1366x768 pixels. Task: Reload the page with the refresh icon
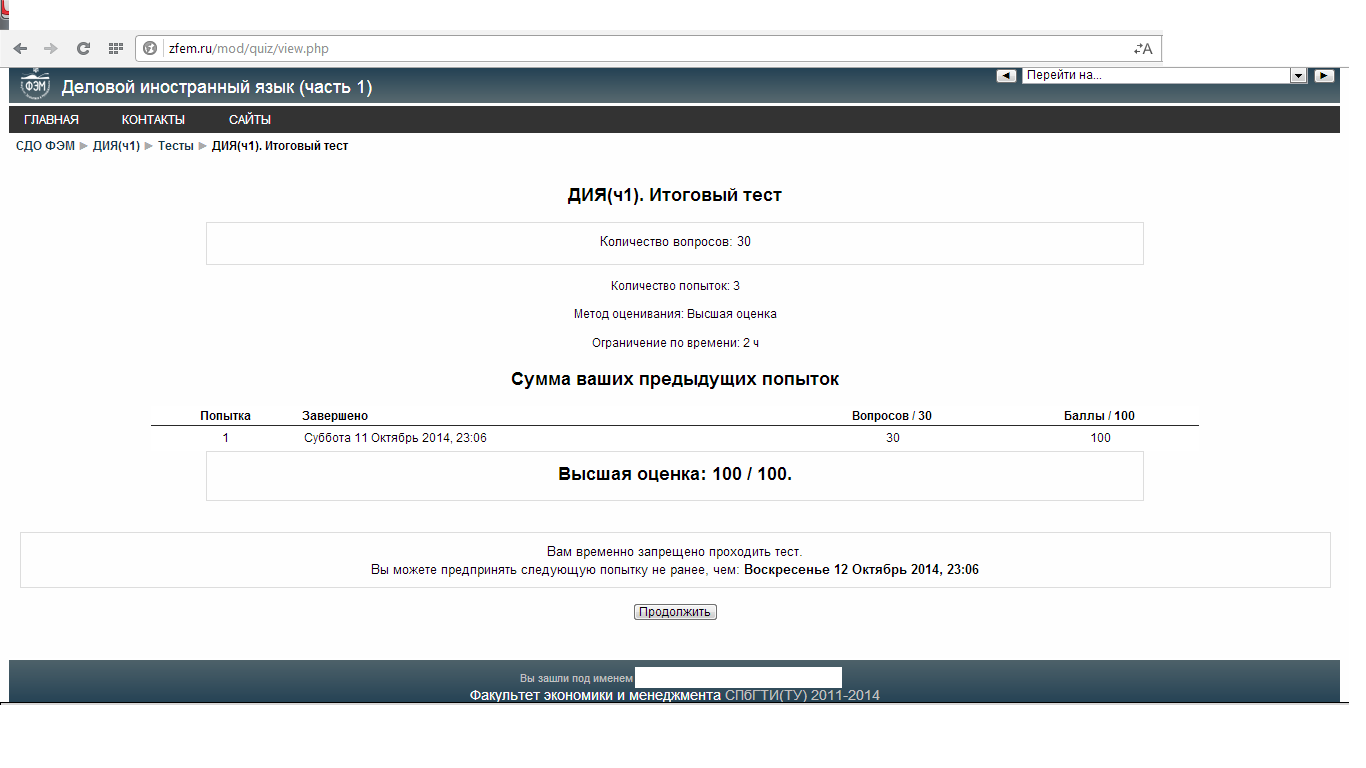pyautogui.click(x=84, y=48)
